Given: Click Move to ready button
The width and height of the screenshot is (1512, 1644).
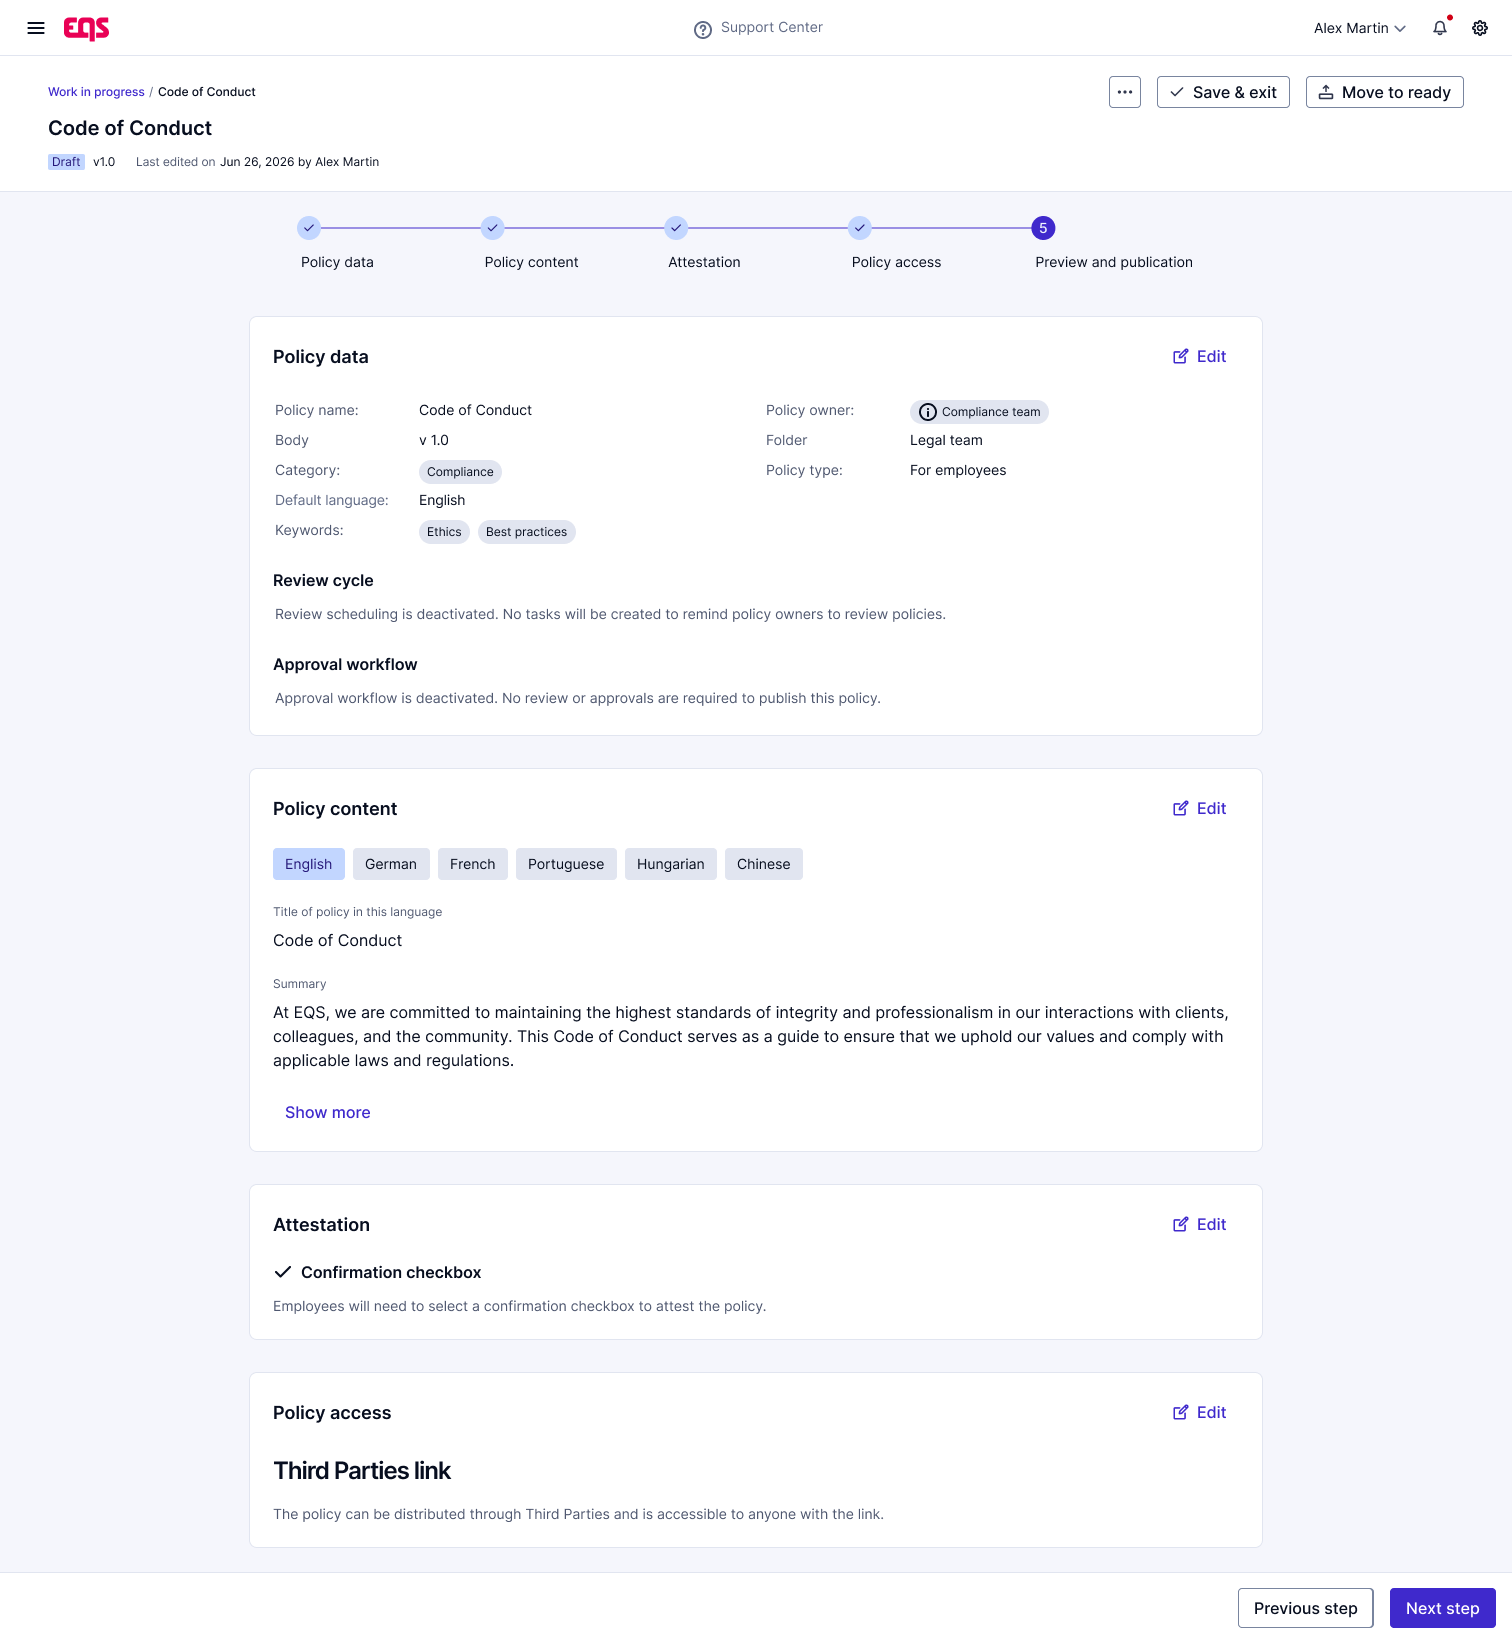Looking at the screenshot, I should click(x=1385, y=92).
